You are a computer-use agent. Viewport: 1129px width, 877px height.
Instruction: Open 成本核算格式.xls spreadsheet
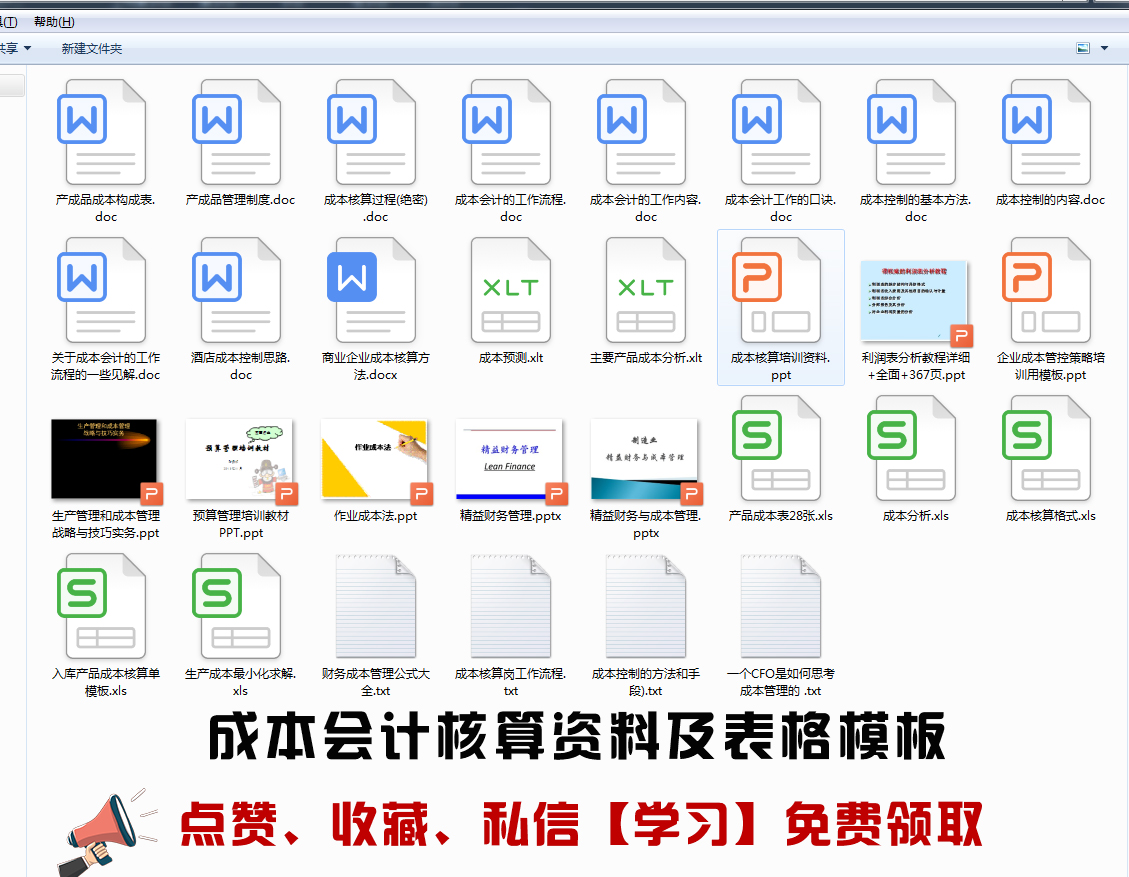click(x=1050, y=447)
